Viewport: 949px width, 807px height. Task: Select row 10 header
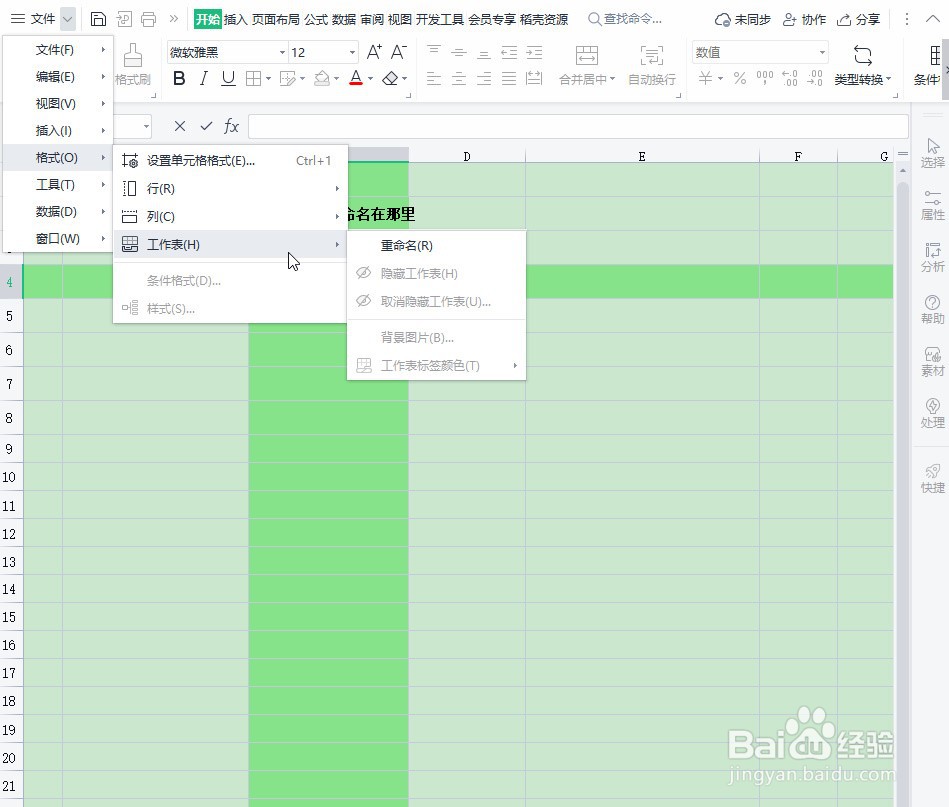[9, 477]
